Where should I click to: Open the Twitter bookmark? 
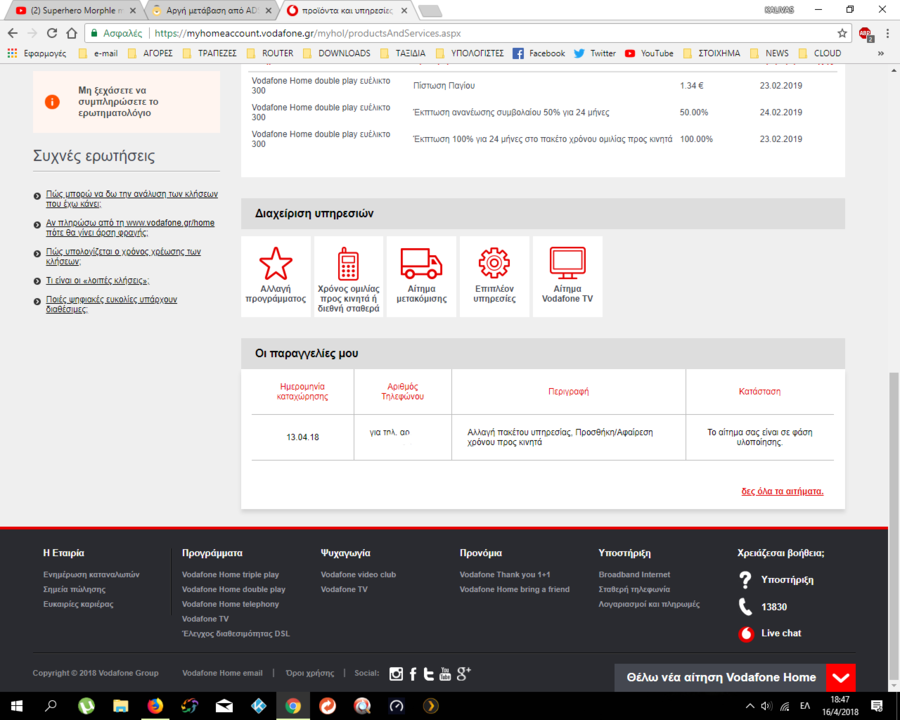(x=595, y=53)
